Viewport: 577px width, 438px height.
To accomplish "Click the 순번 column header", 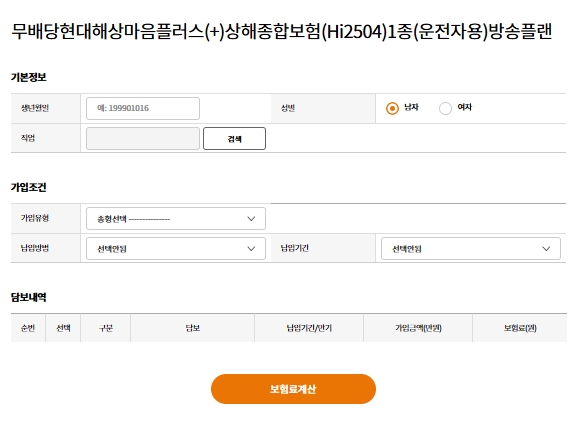I will pos(28,328).
